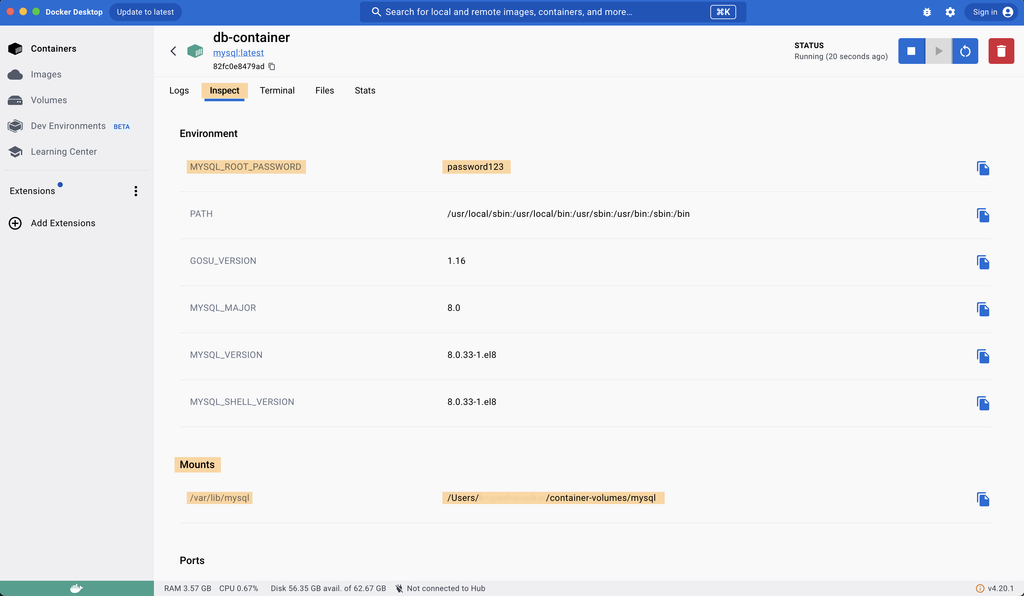
Task: Open the bug report icon in the header
Action: [x=926, y=12]
